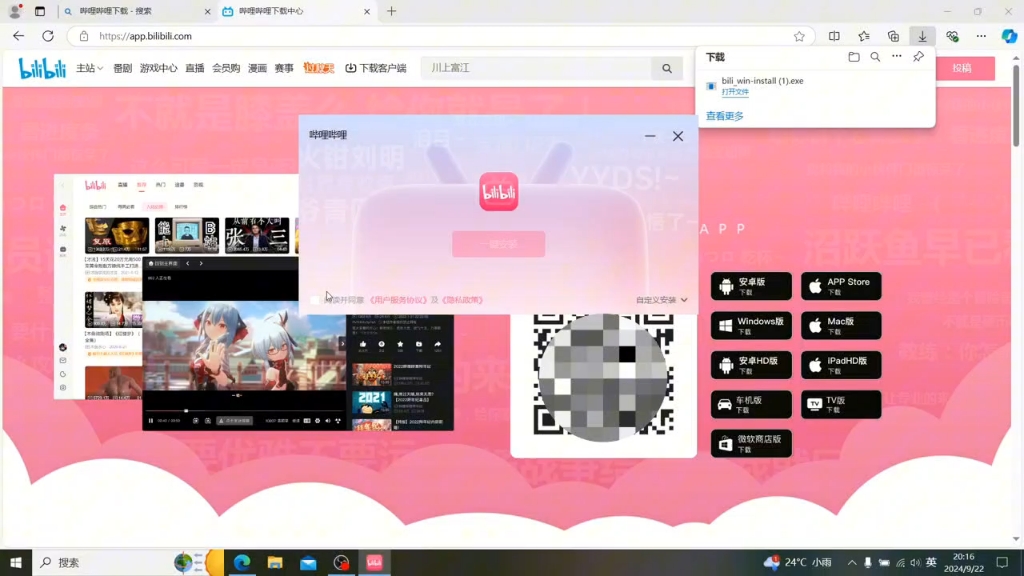Reload the page with the refresh icon
Image resolution: width=1024 pixels, height=576 pixels.
click(x=48, y=36)
